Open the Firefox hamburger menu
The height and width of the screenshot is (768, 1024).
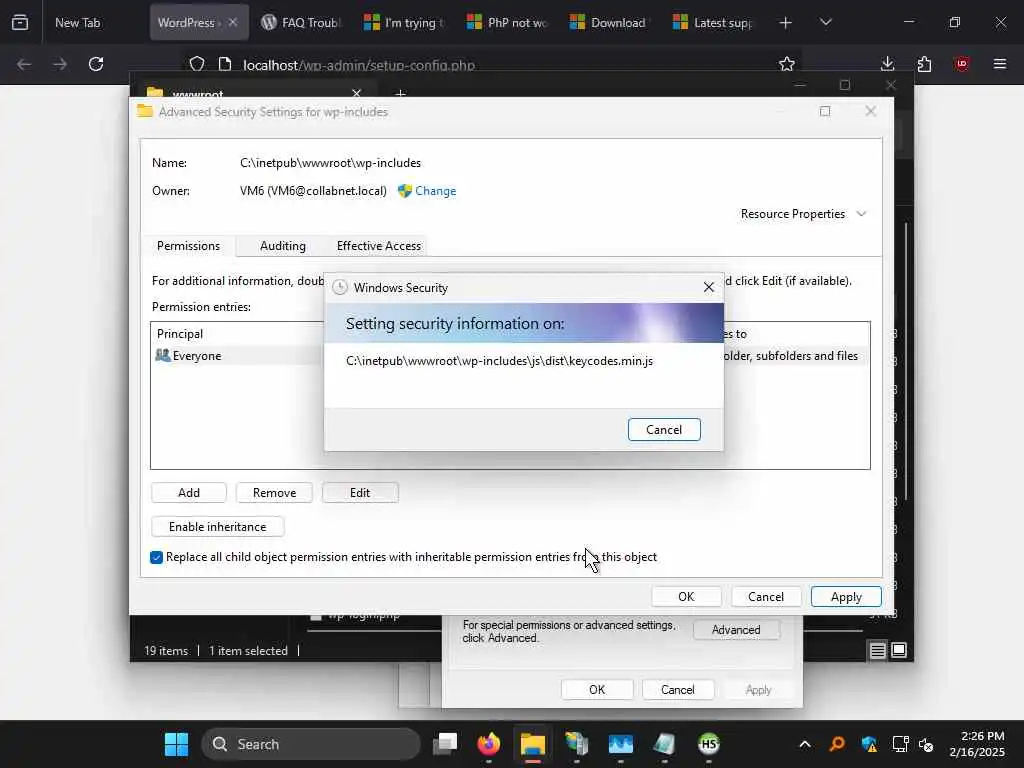click(x=1000, y=64)
